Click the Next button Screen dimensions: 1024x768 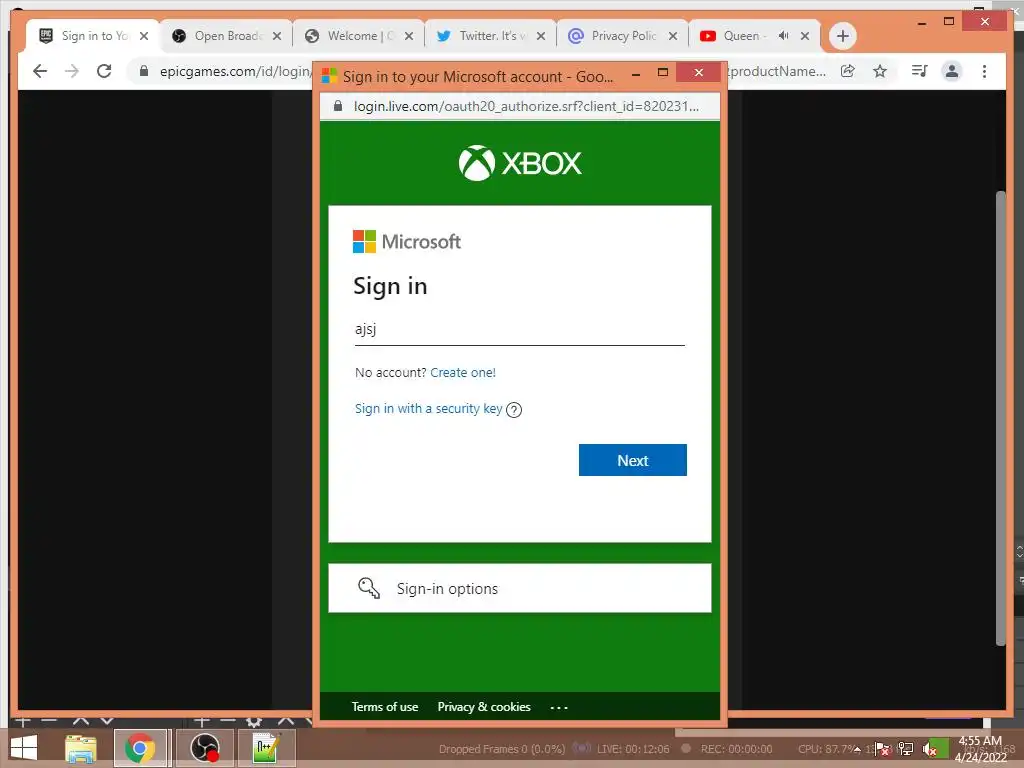pyautogui.click(x=632, y=460)
